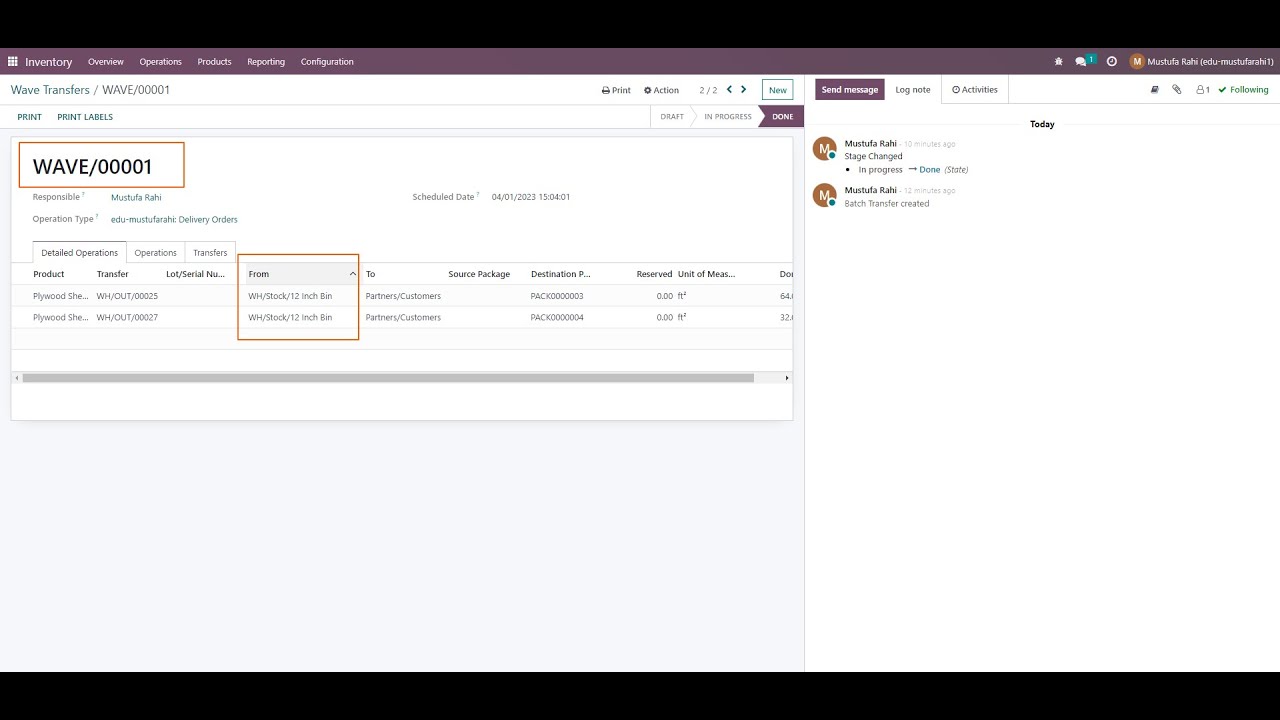1280x720 pixels.
Task: Switch to Detailed Operations tab
Action: (x=79, y=252)
